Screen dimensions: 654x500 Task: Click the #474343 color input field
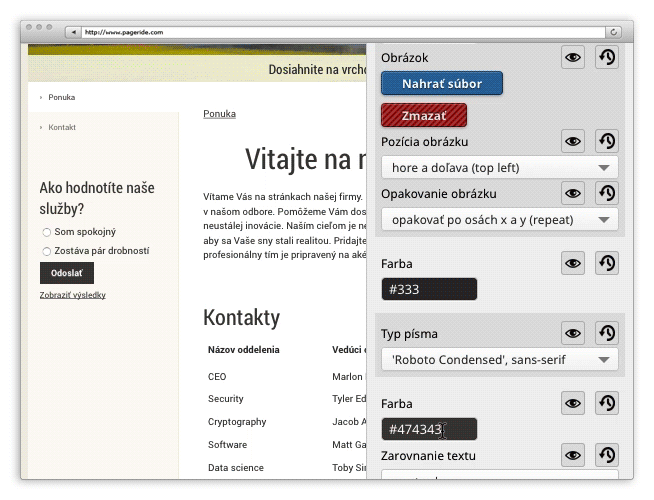[428, 429]
